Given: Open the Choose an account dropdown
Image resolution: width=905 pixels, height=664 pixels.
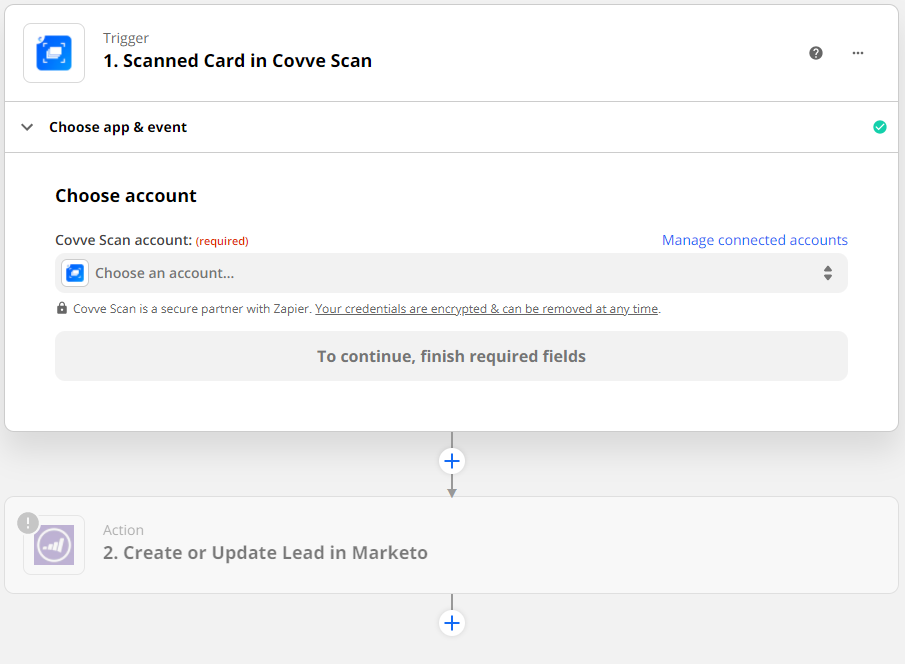Looking at the screenshot, I should [x=450, y=273].
